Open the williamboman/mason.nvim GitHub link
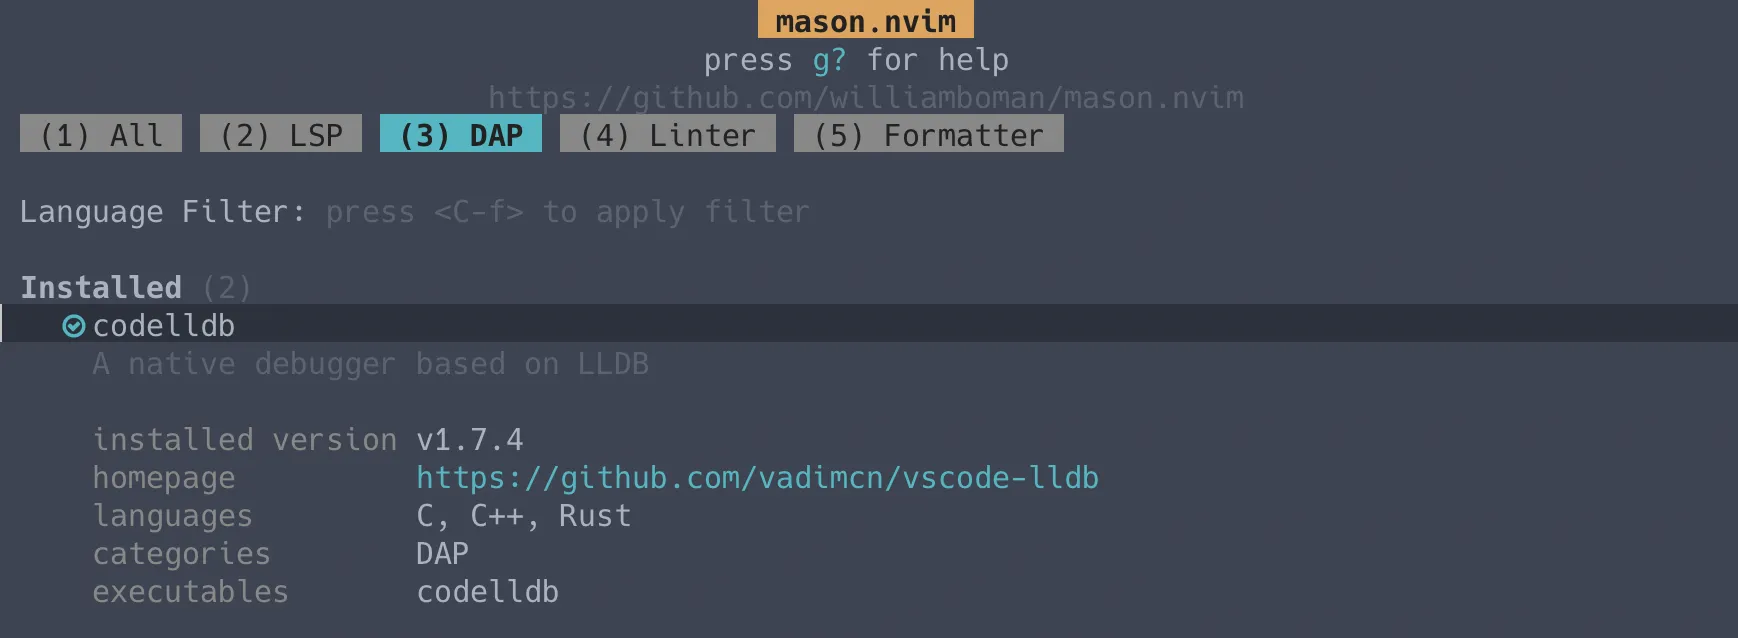The width and height of the screenshot is (1738, 638). coord(866,98)
